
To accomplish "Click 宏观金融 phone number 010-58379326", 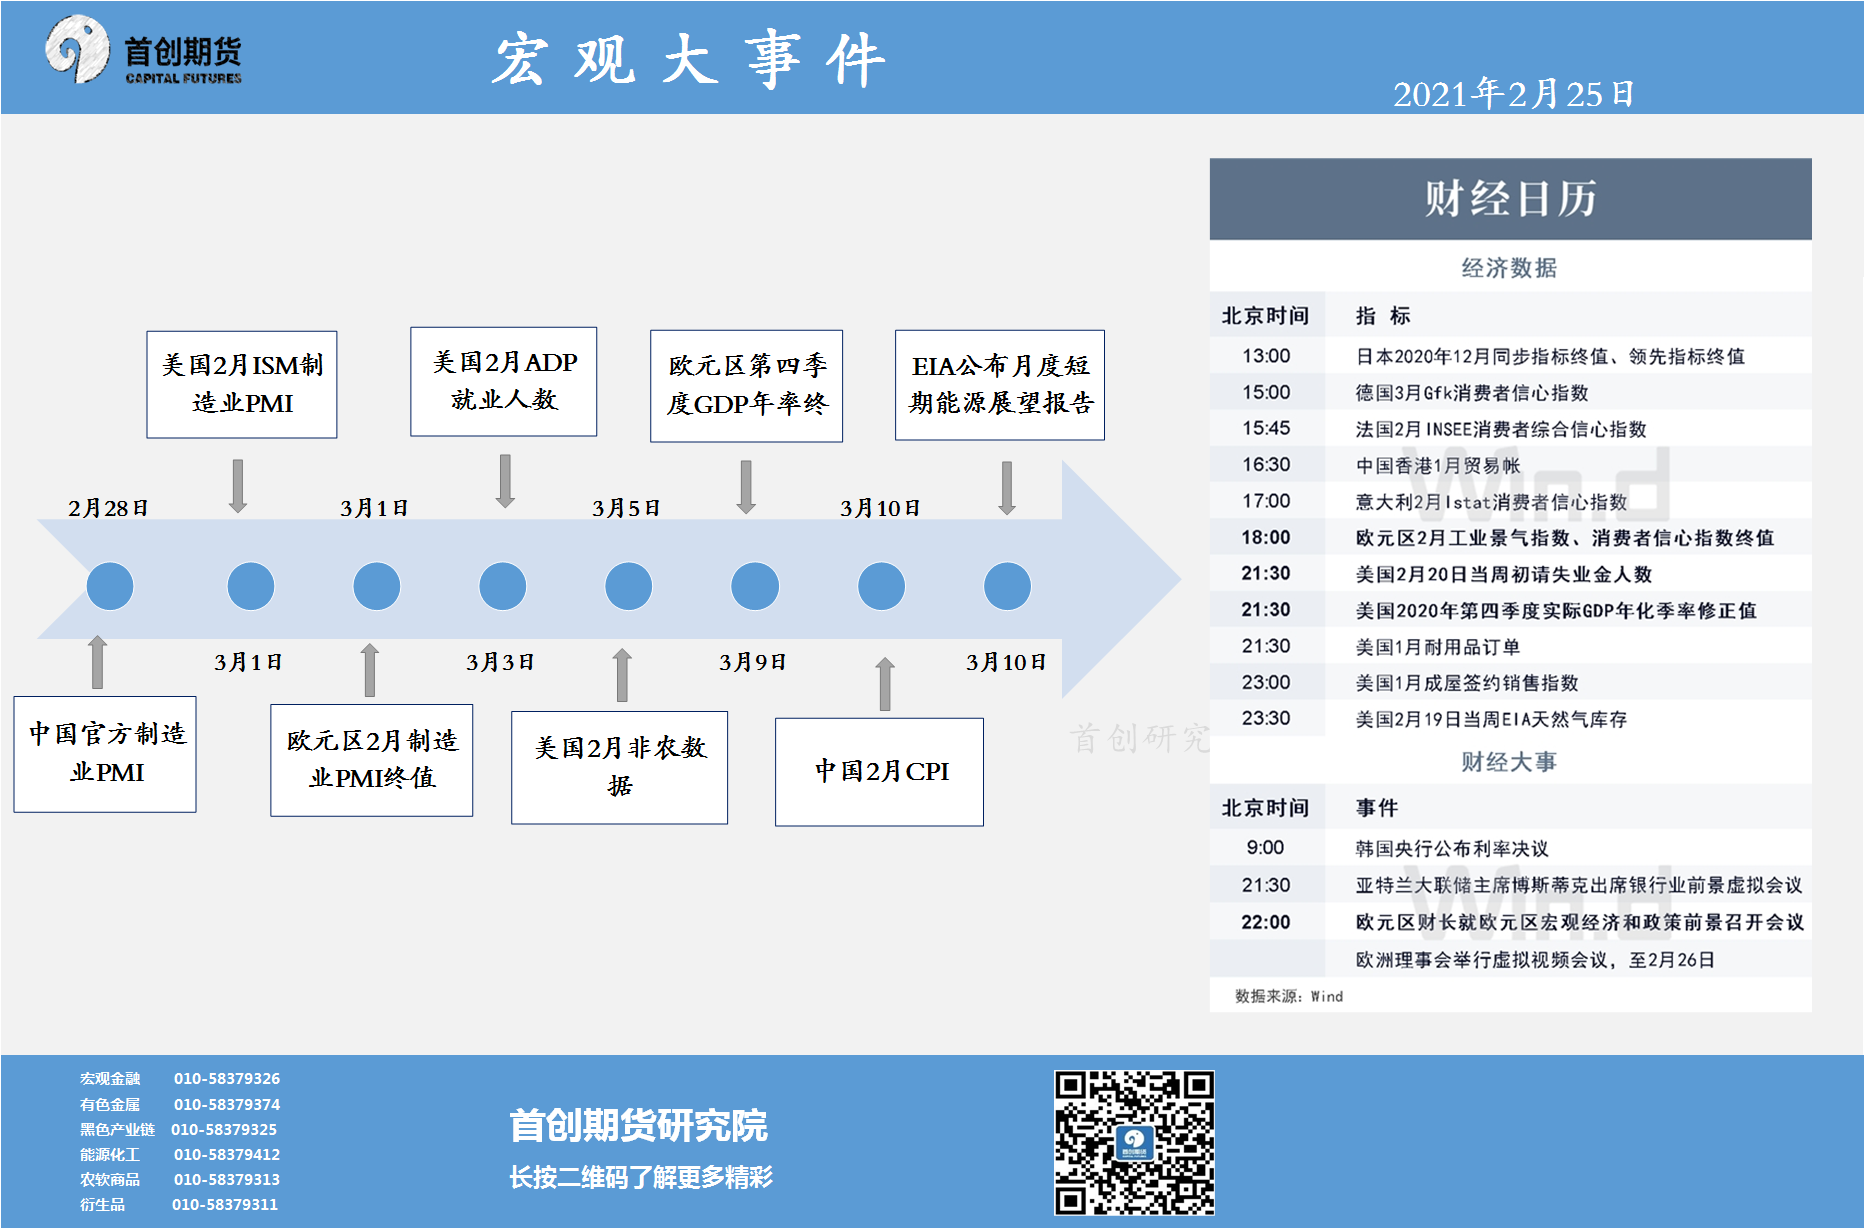I will click(227, 1079).
